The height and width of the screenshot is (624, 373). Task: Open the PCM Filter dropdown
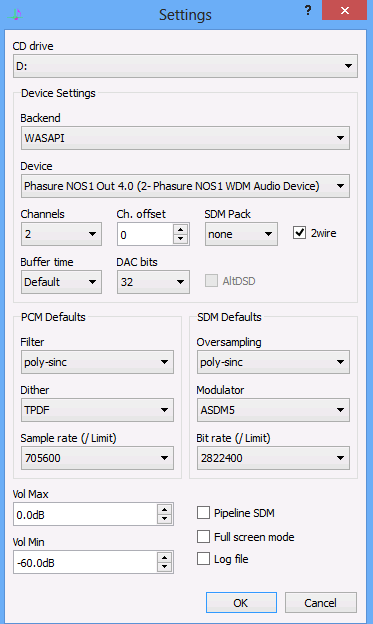(97, 362)
